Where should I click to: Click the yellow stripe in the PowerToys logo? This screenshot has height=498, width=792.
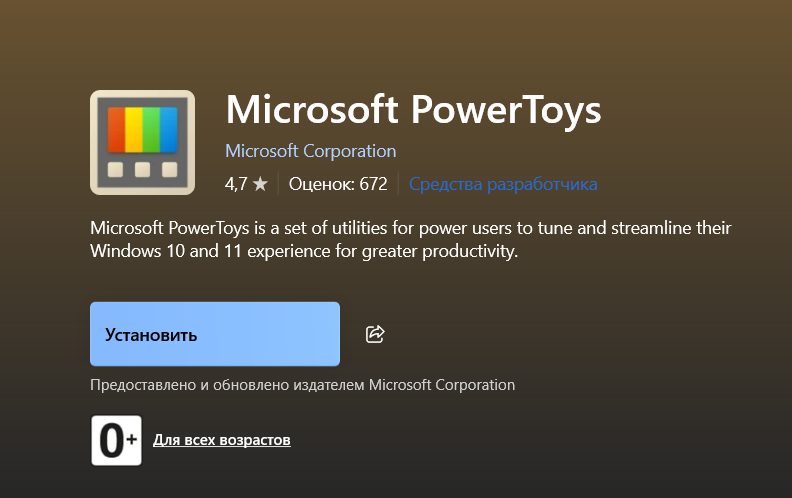pyautogui.click(x=134, y=129)
